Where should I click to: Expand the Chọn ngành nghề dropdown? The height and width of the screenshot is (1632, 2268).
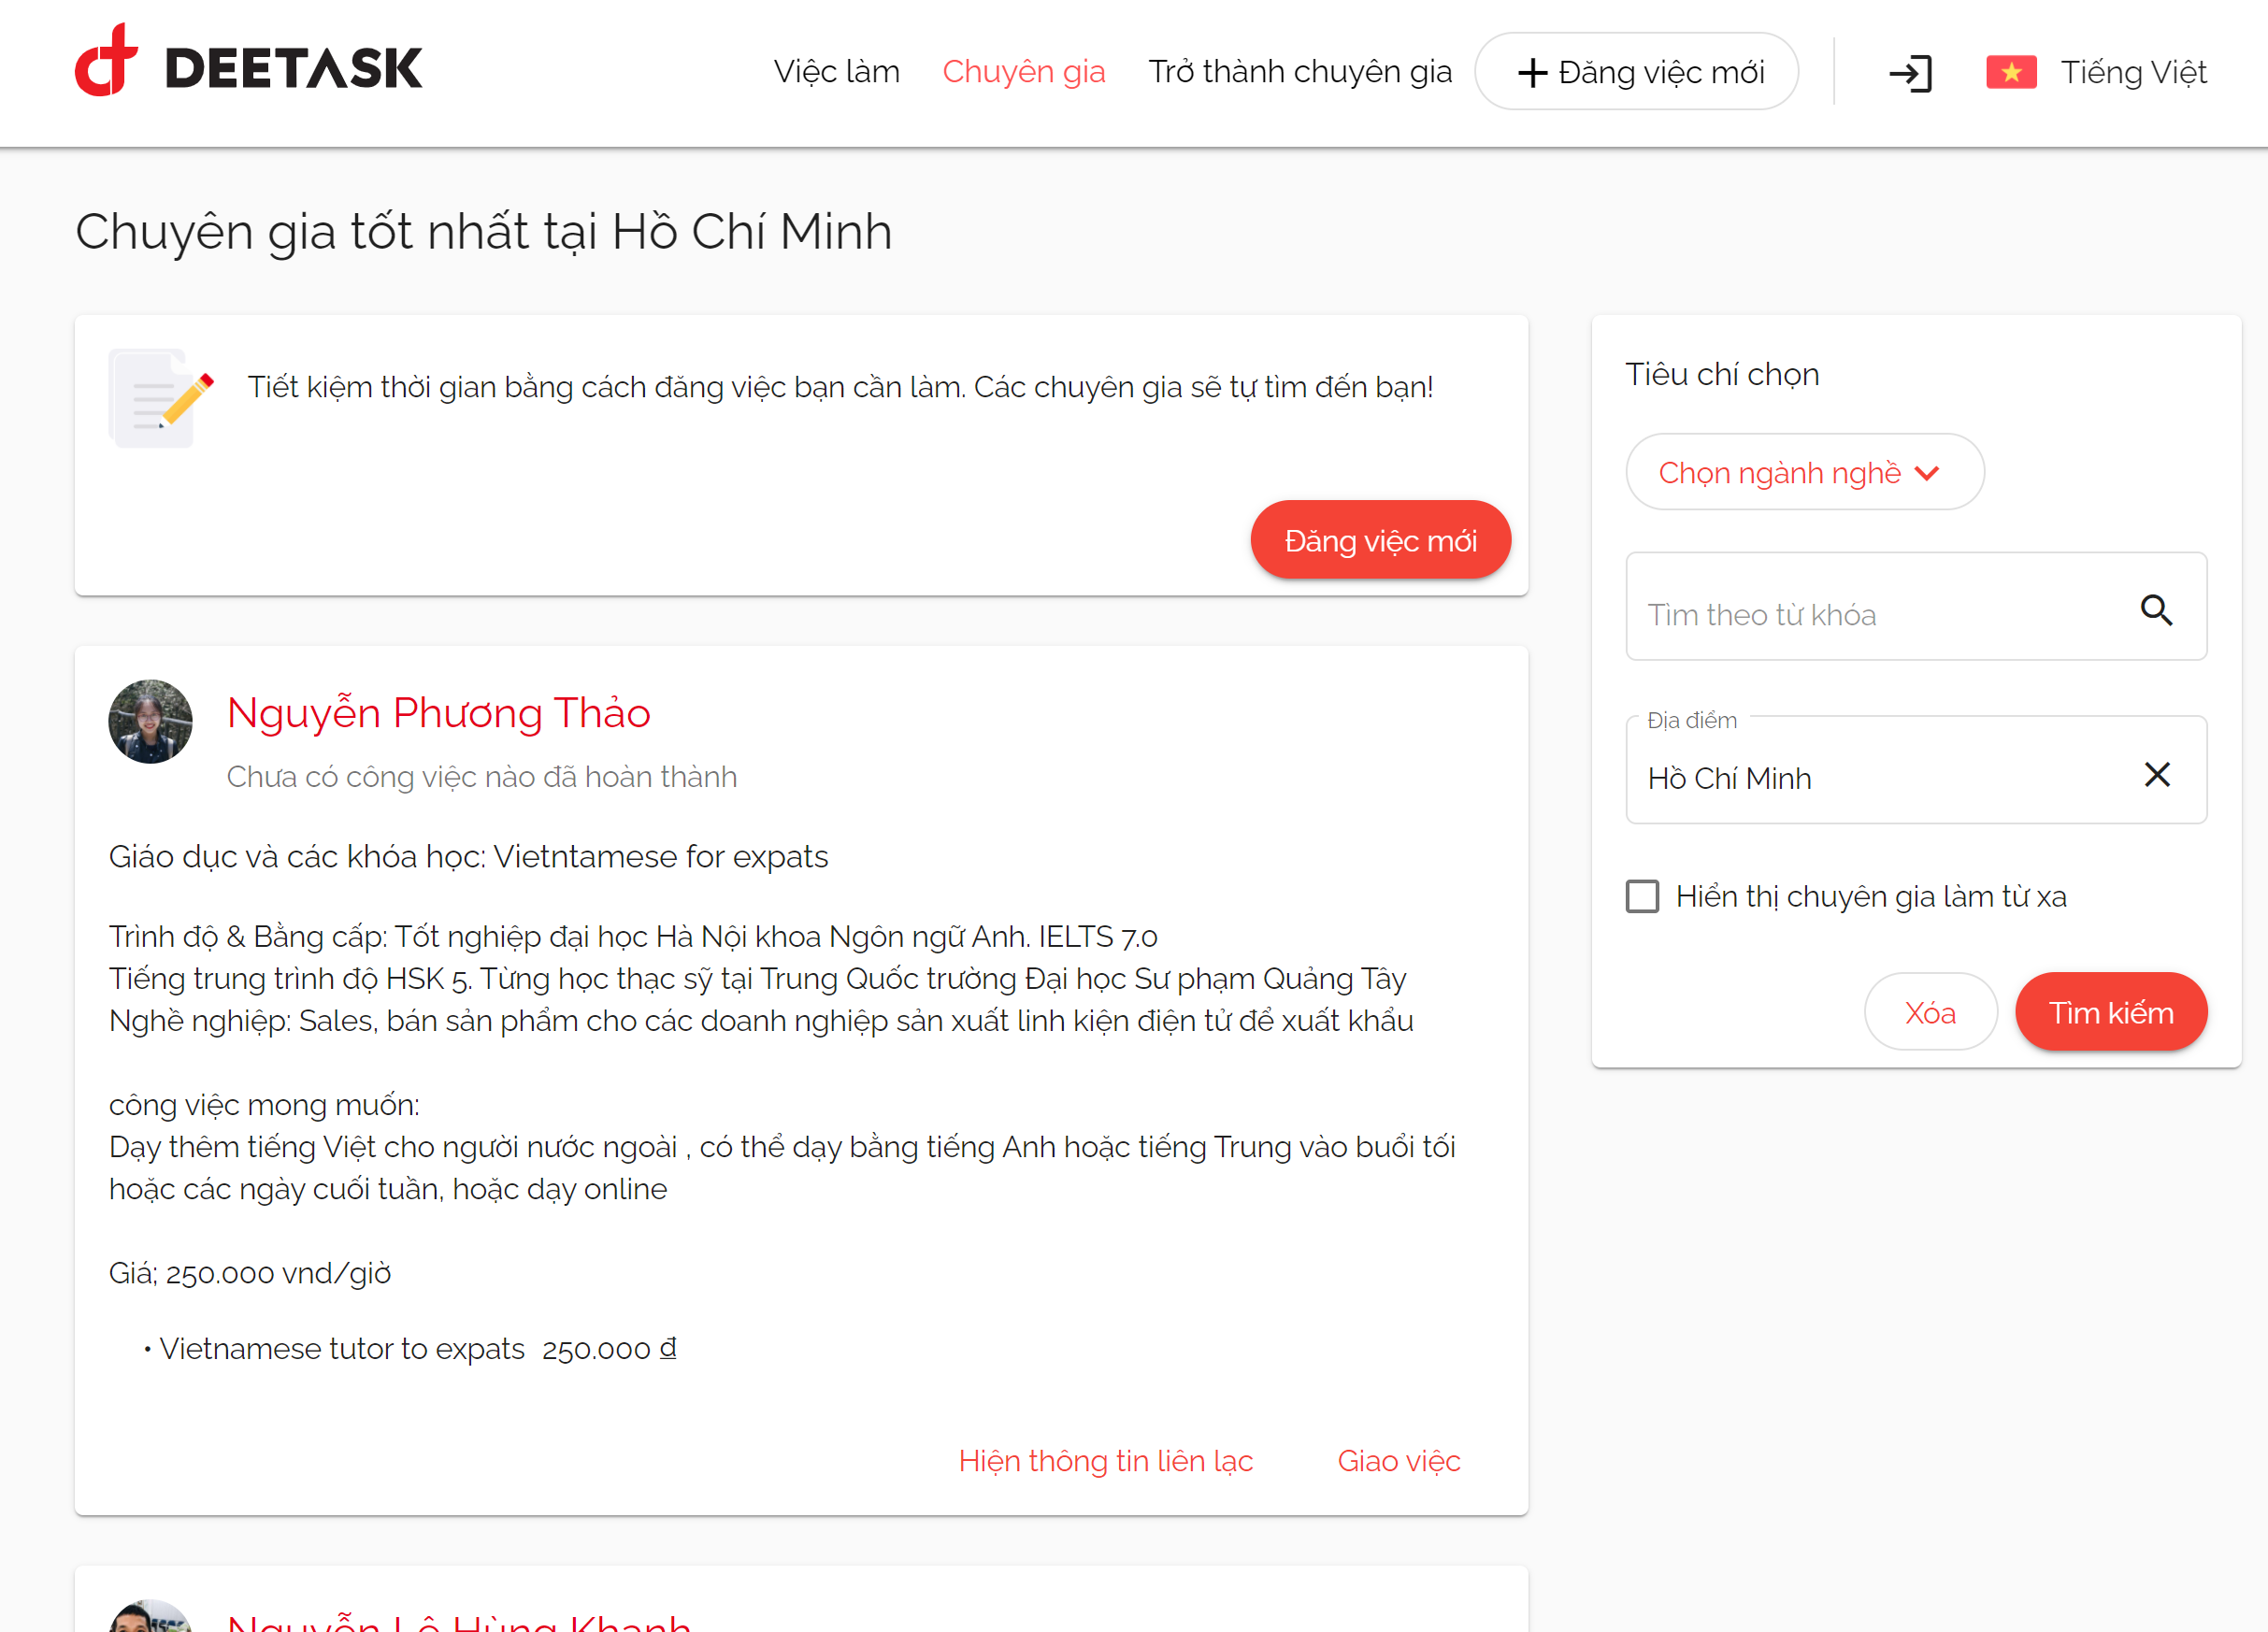point(1804,472)
